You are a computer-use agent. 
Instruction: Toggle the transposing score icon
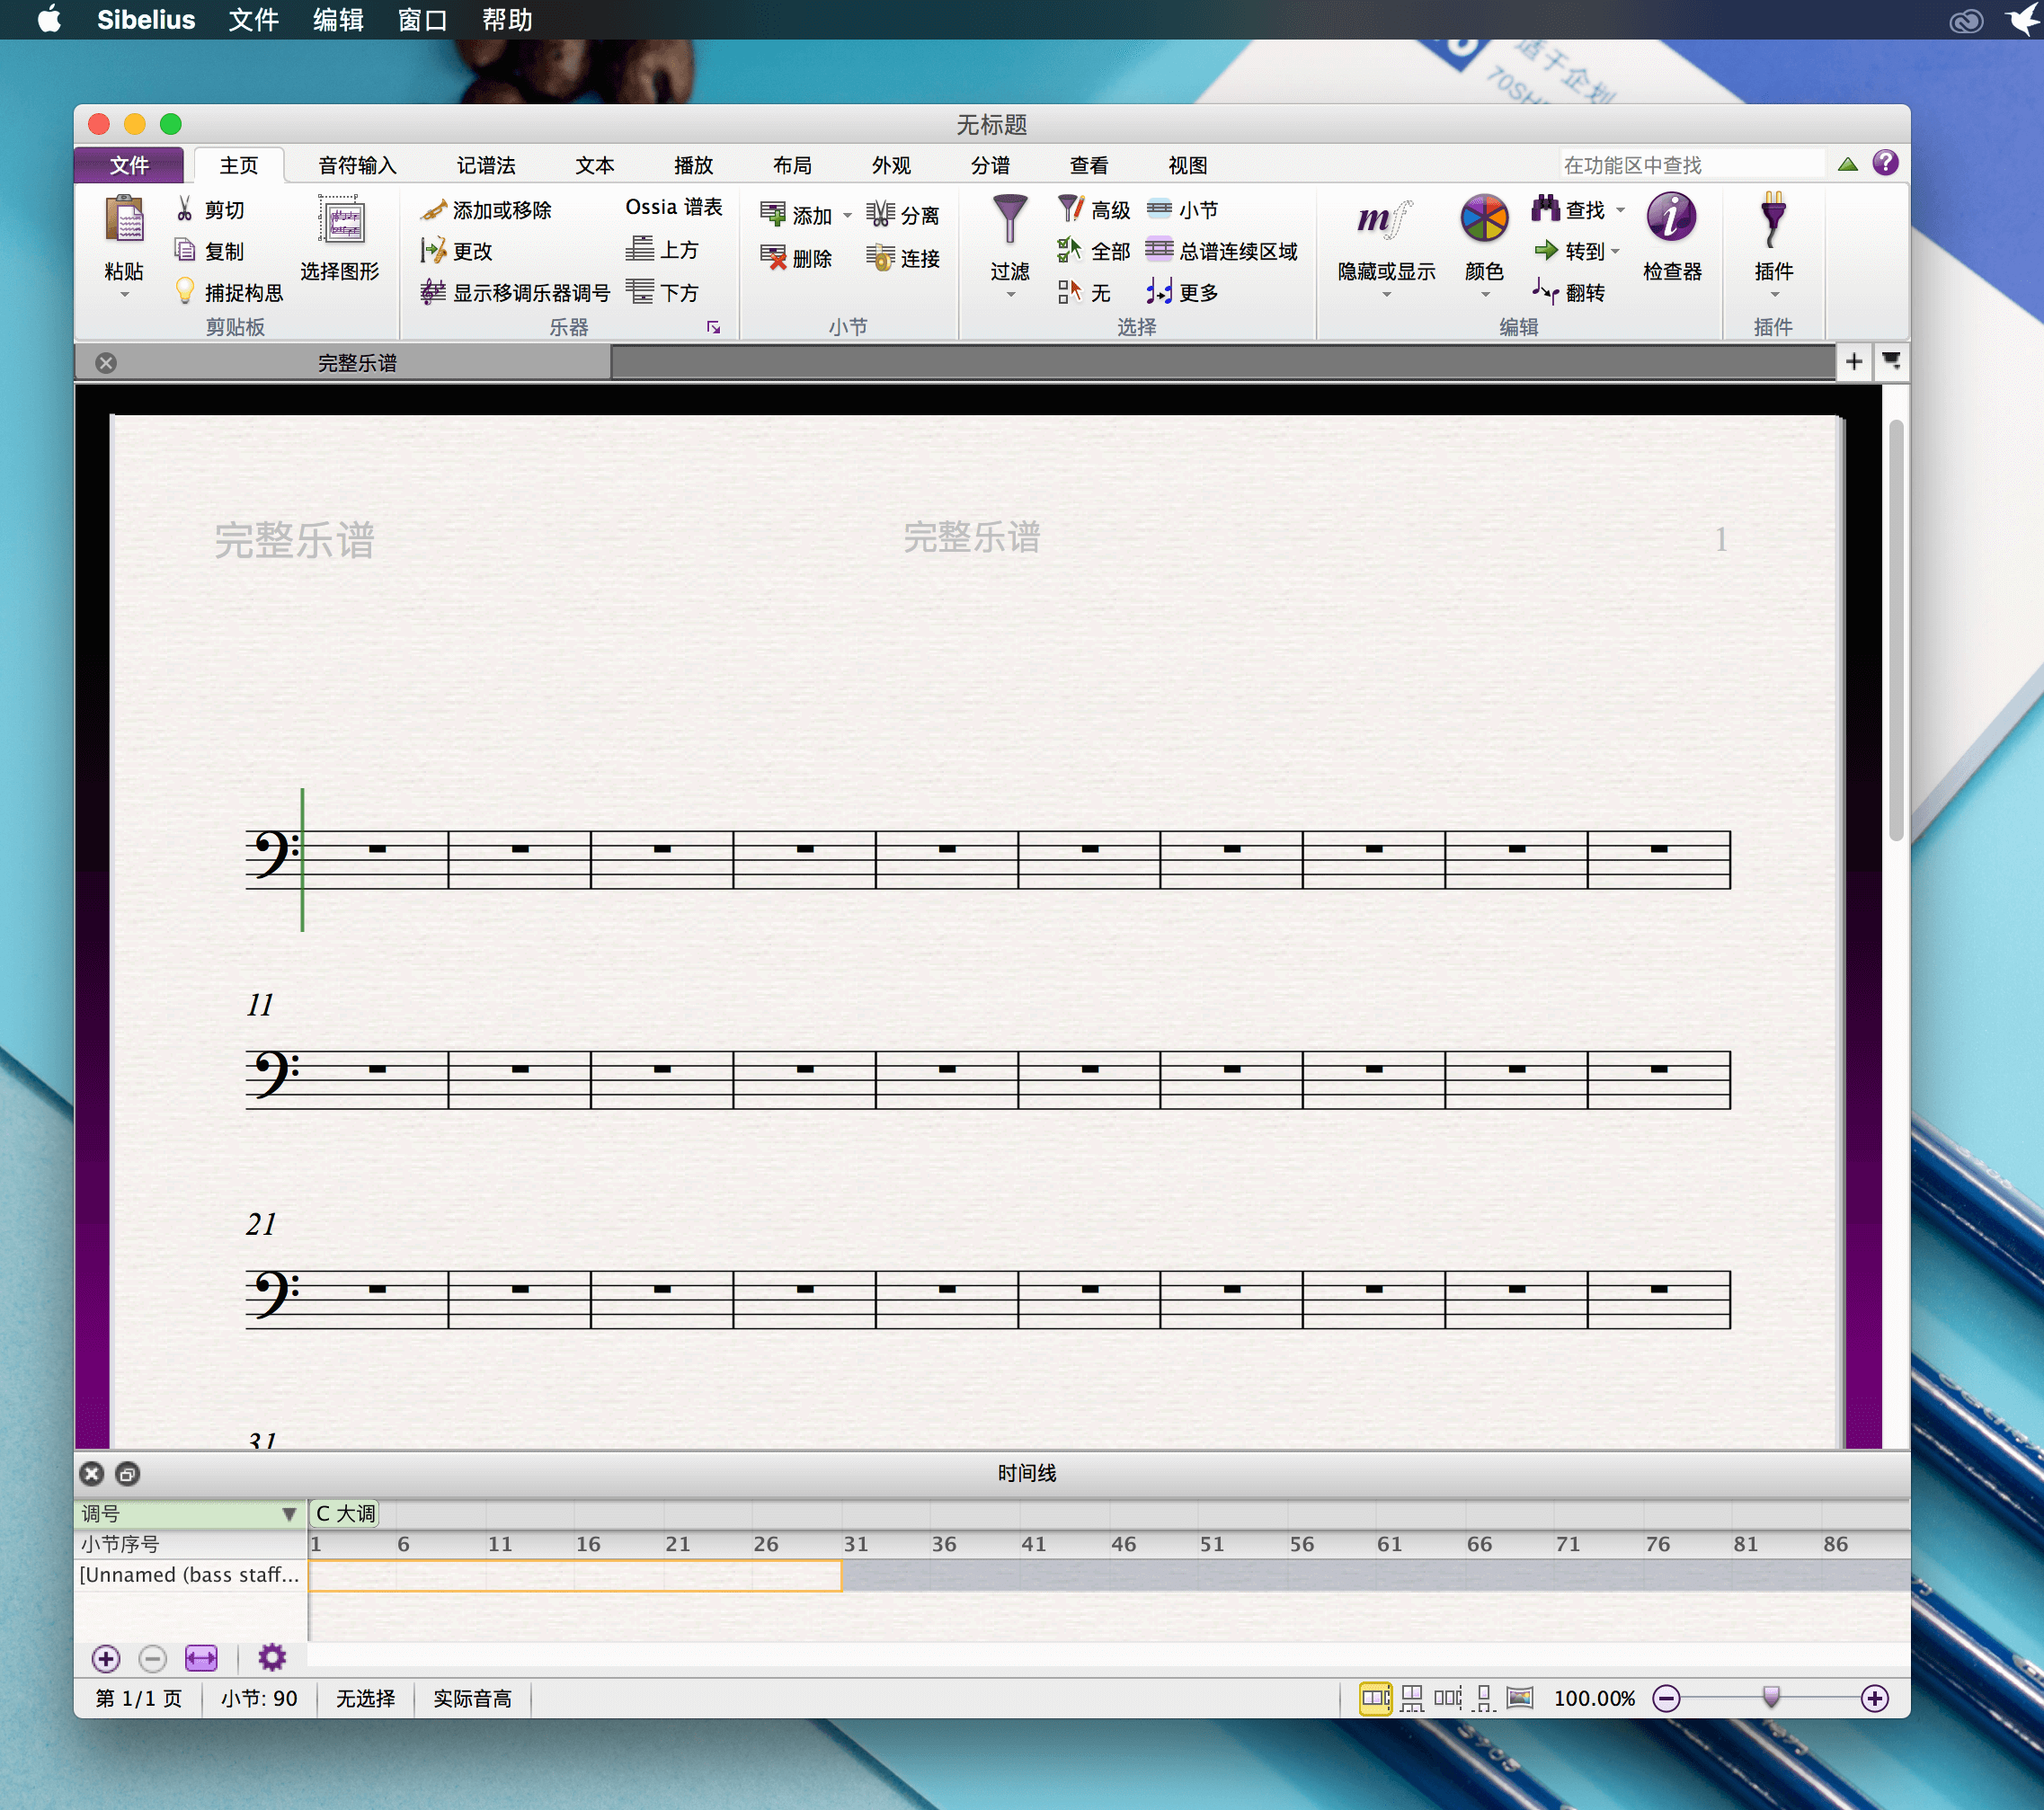coord(433,291)
